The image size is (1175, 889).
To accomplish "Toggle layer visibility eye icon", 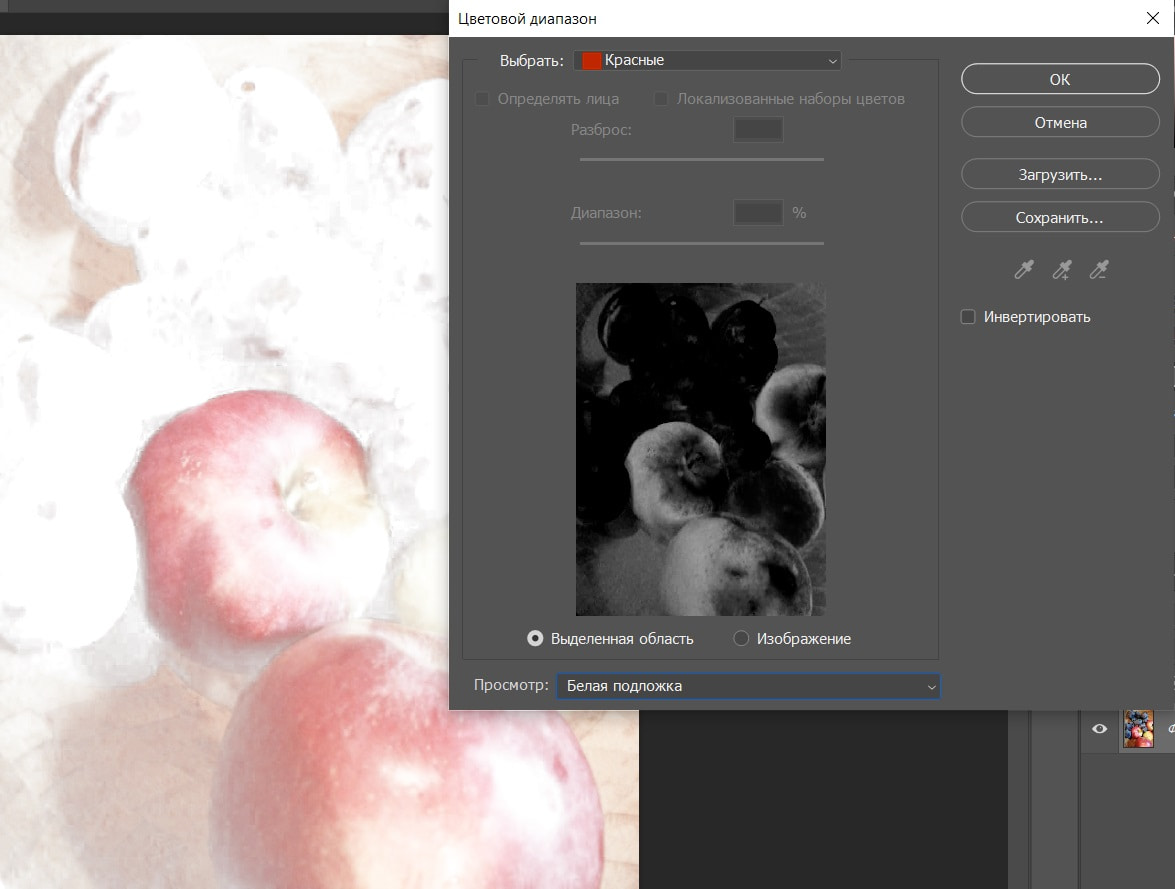I will 1099,729.
